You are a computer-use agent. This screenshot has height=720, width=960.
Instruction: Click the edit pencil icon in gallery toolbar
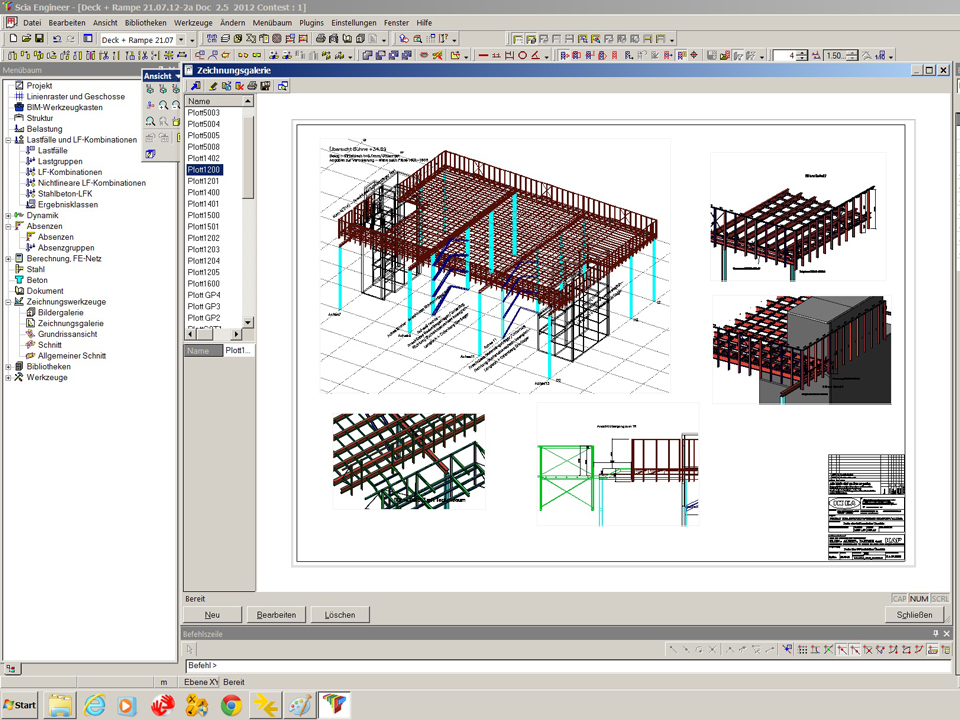click(x=213, y=87)
